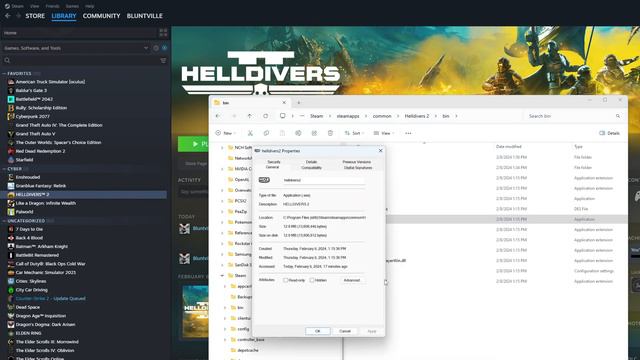640x360 pixels.
Task: Click the file name field in Properties
Action: [x=323, y=180]
